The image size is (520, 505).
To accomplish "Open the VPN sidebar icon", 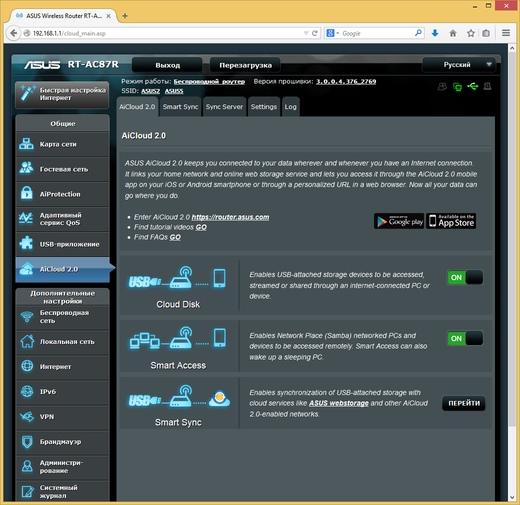I will point(27,416).
